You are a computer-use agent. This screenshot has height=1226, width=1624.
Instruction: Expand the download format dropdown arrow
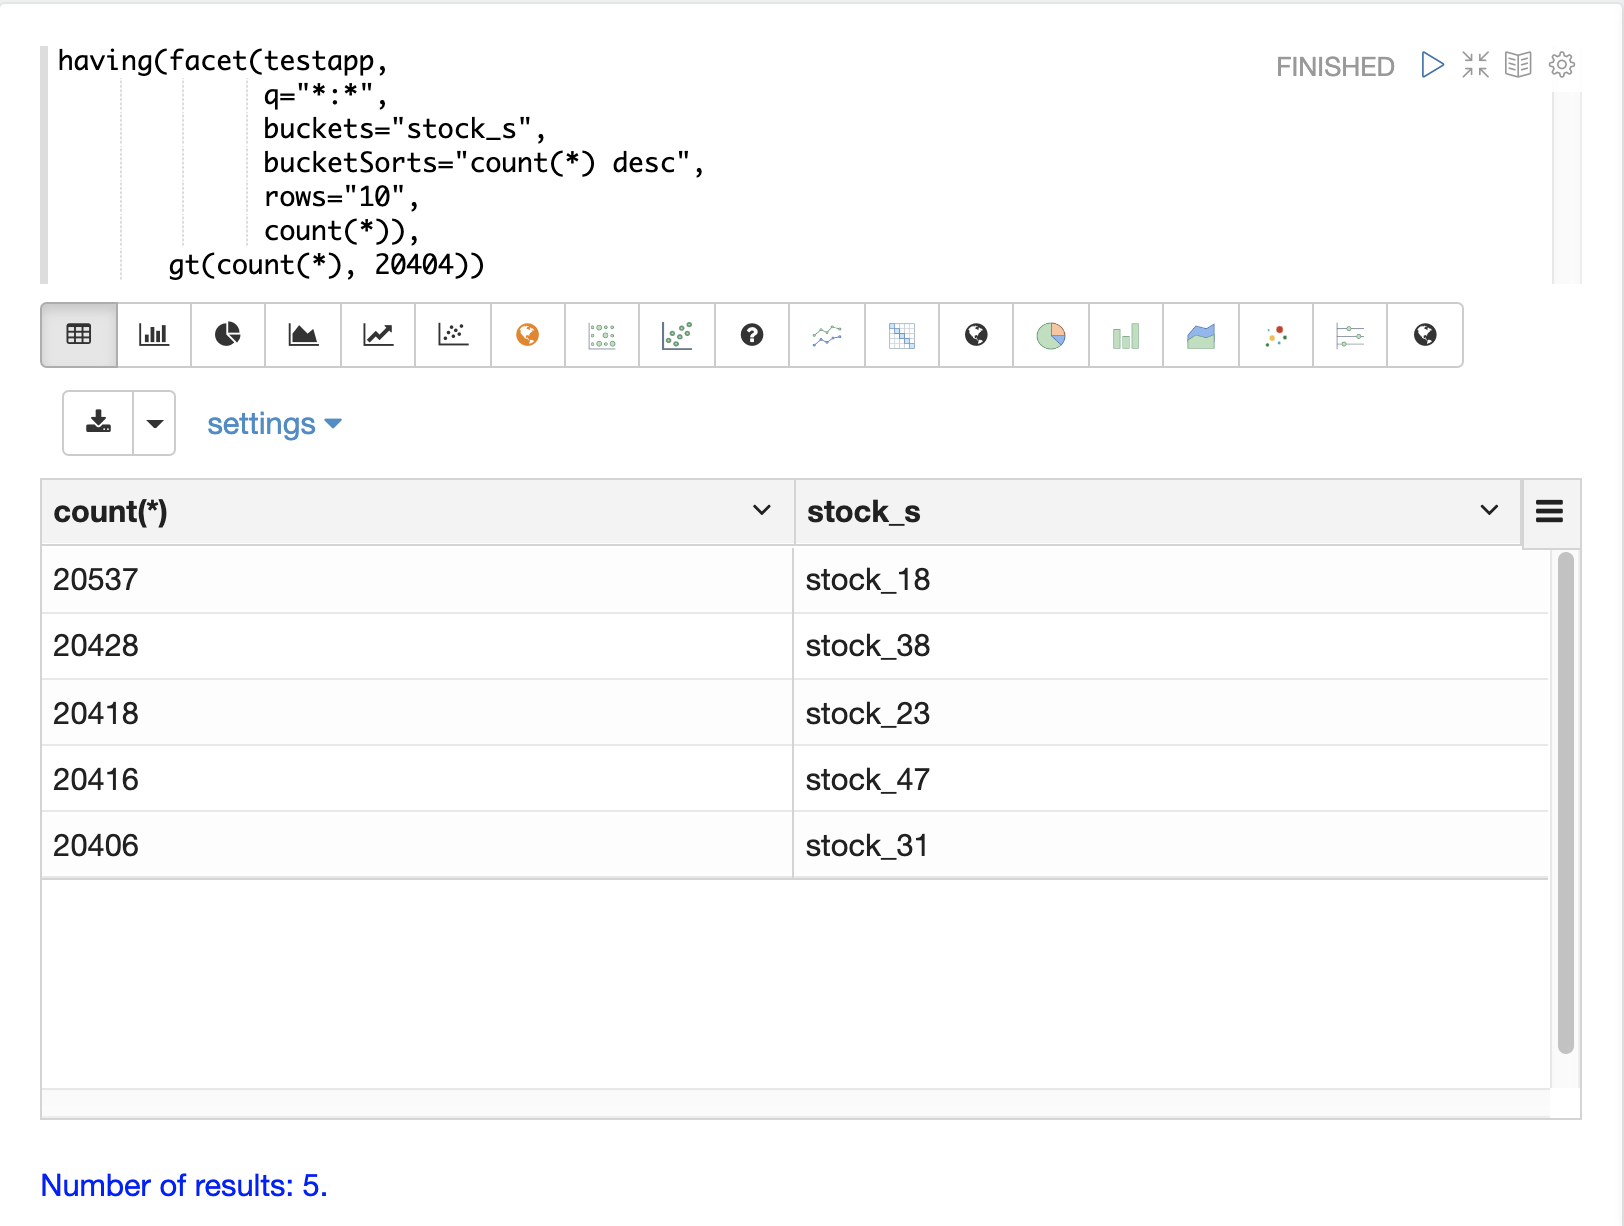click(155, 423)
